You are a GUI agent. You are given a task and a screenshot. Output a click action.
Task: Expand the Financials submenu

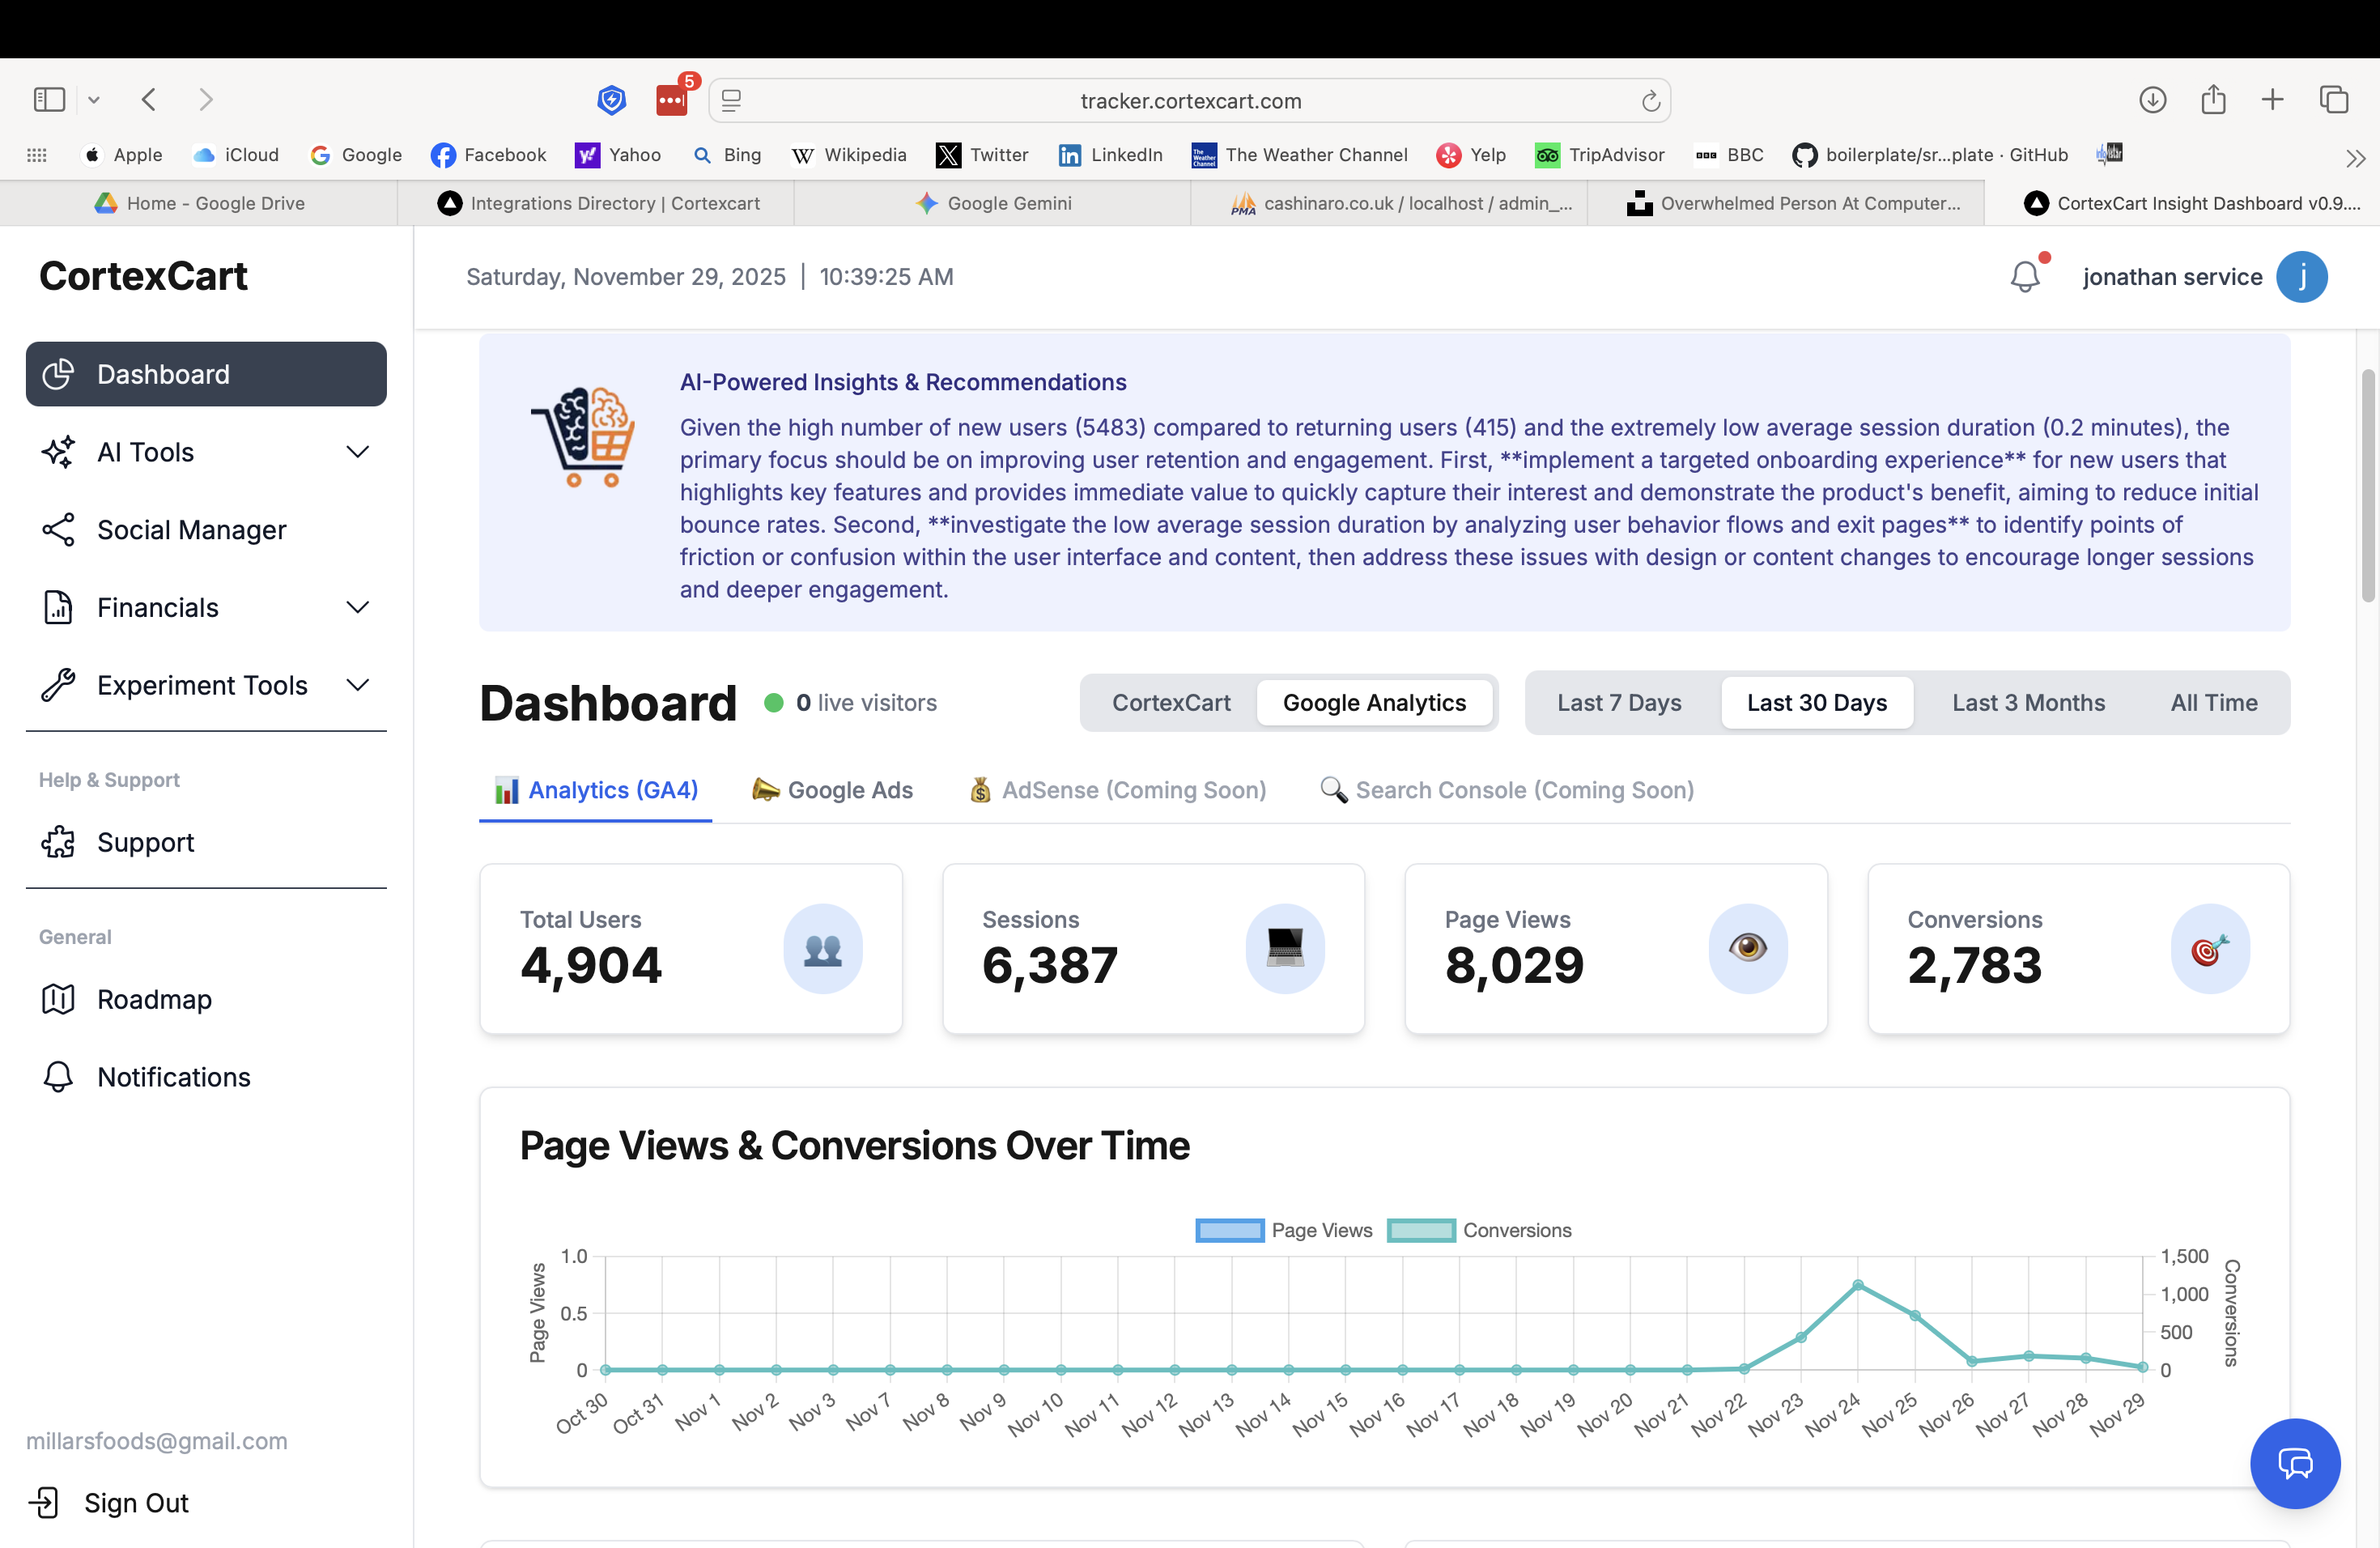pyautogui.click(x=357, y=607)
